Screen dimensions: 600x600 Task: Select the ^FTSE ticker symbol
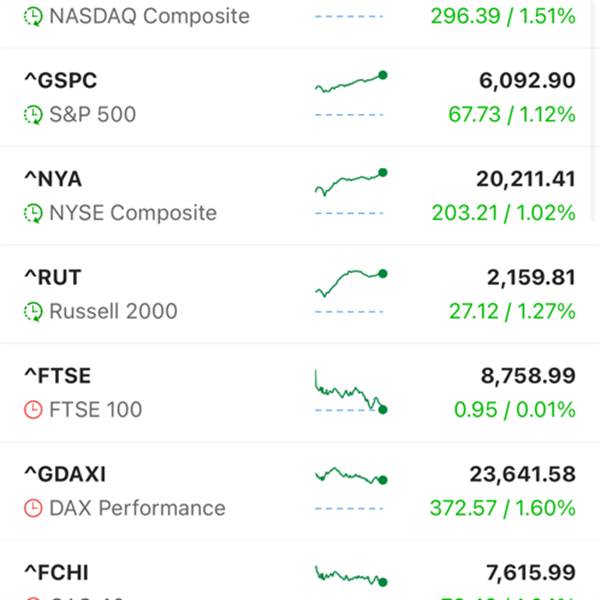(x=58, y=376)
